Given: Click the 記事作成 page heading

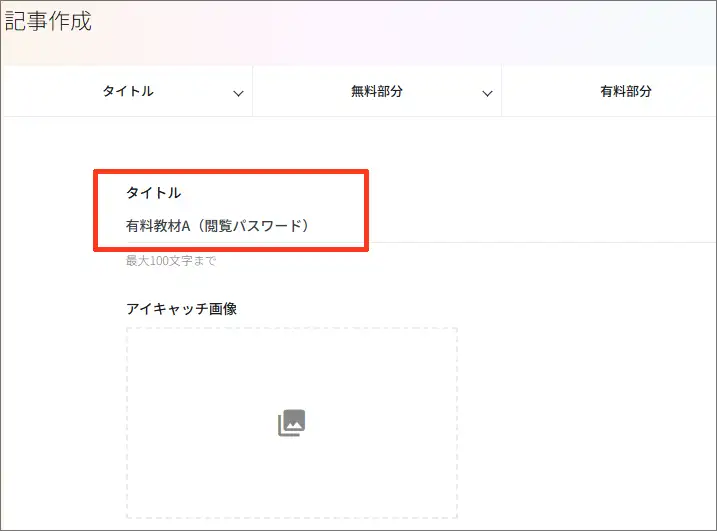Looking at the screenshot, I should point(48,21).
